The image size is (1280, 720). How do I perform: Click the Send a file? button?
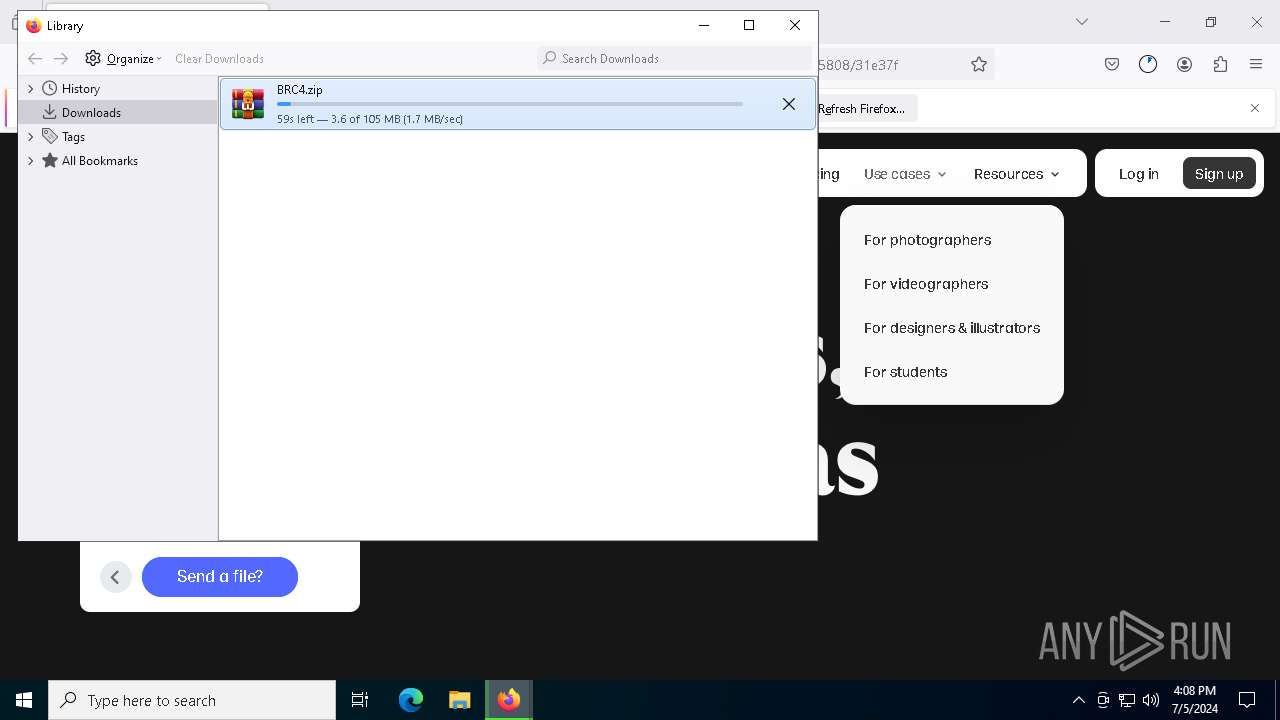coord(220,577)
